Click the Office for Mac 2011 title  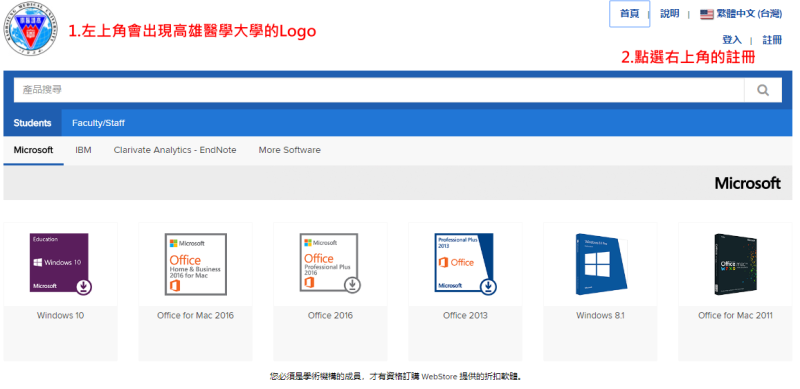tap(735, 315)
